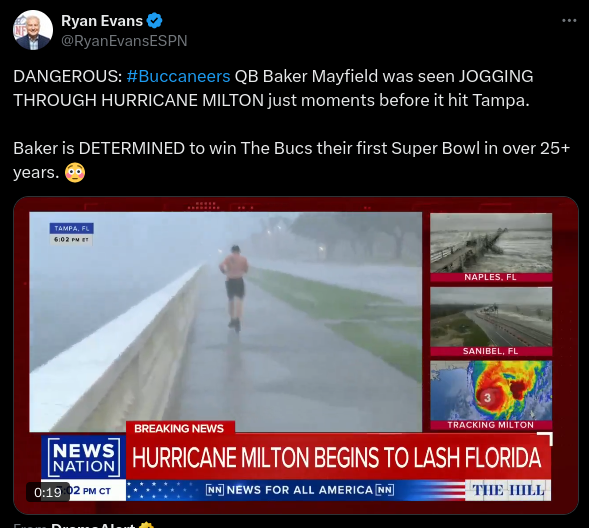Open the DramaAlert source link below the video

coord(93,525)
